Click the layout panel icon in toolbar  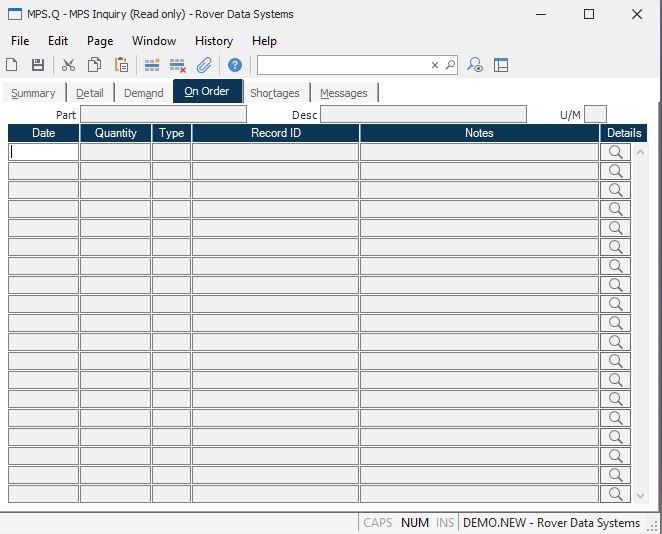pyautogui.click(x=501, y=65)
